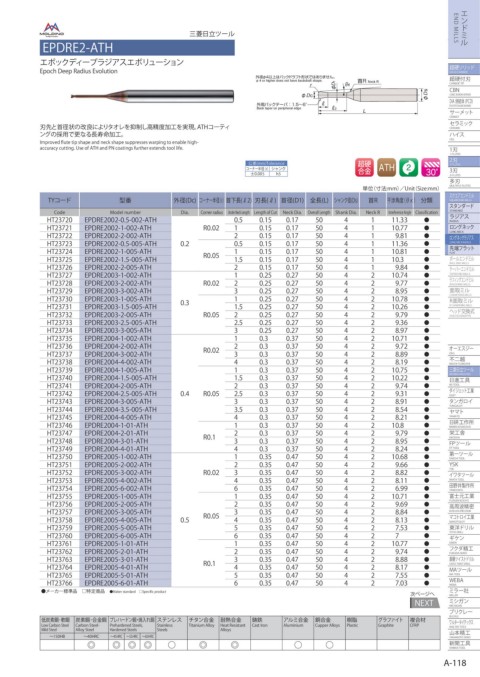
Task: Click the TYコード column header
Action: pyautogui.click(x=60, y=201)
